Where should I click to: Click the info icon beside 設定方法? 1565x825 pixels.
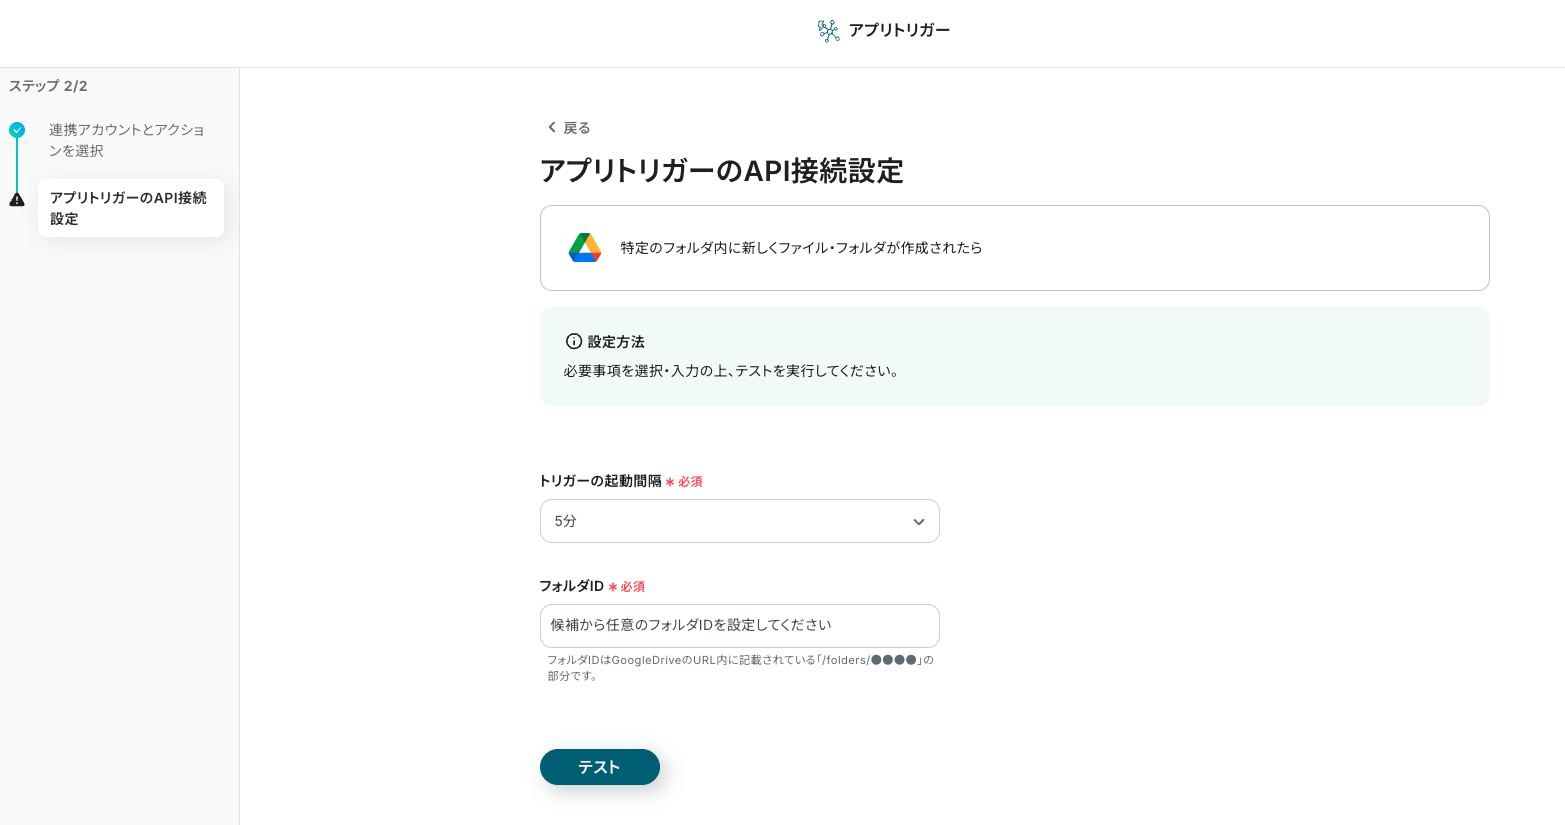(574, 341)
